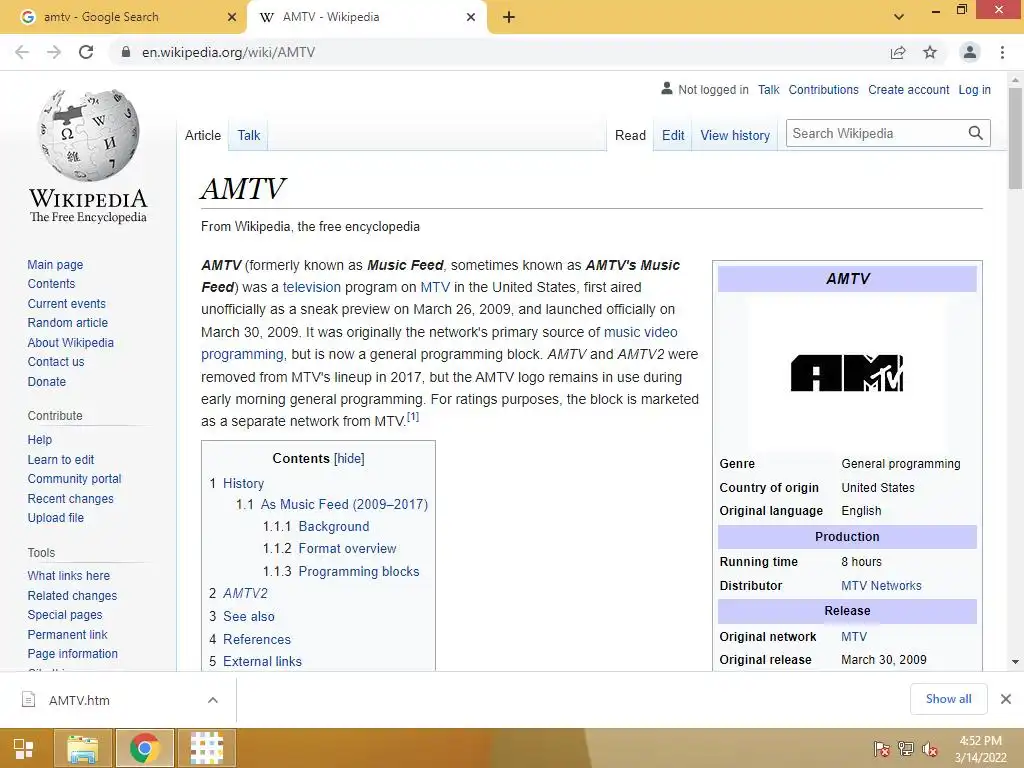Open the Contributions link
This screenshot has height=768, width=1024.
pos(824,89)
